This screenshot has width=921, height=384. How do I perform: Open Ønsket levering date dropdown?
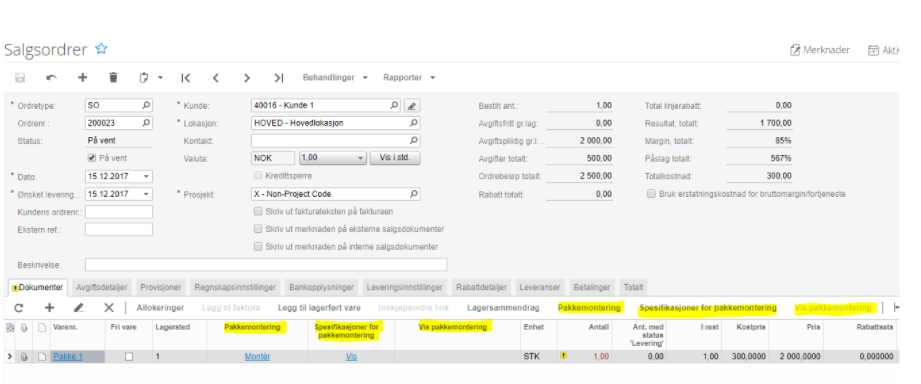146,194
